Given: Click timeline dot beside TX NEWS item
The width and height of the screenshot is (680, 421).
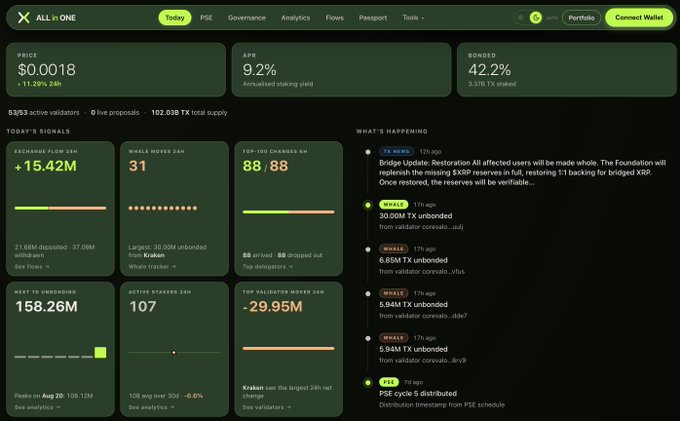Looking at the screenshot, I should (368, 152).
